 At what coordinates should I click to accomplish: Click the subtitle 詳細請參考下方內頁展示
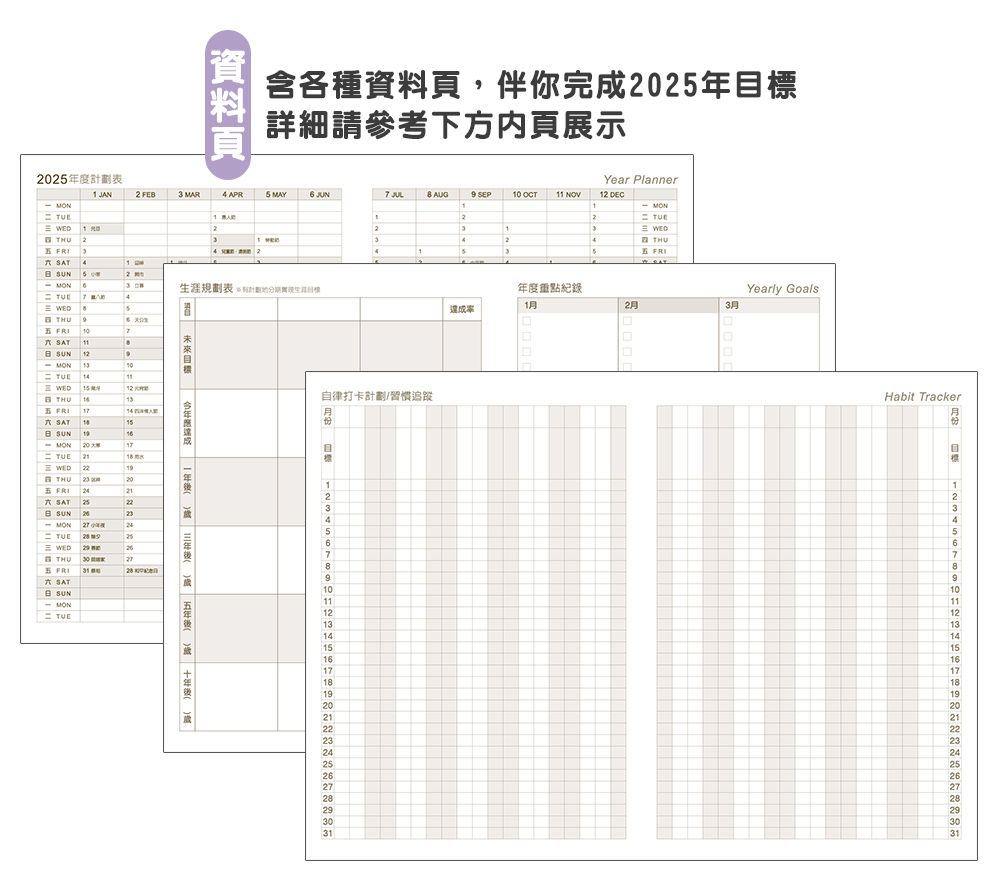pos(445,125)
